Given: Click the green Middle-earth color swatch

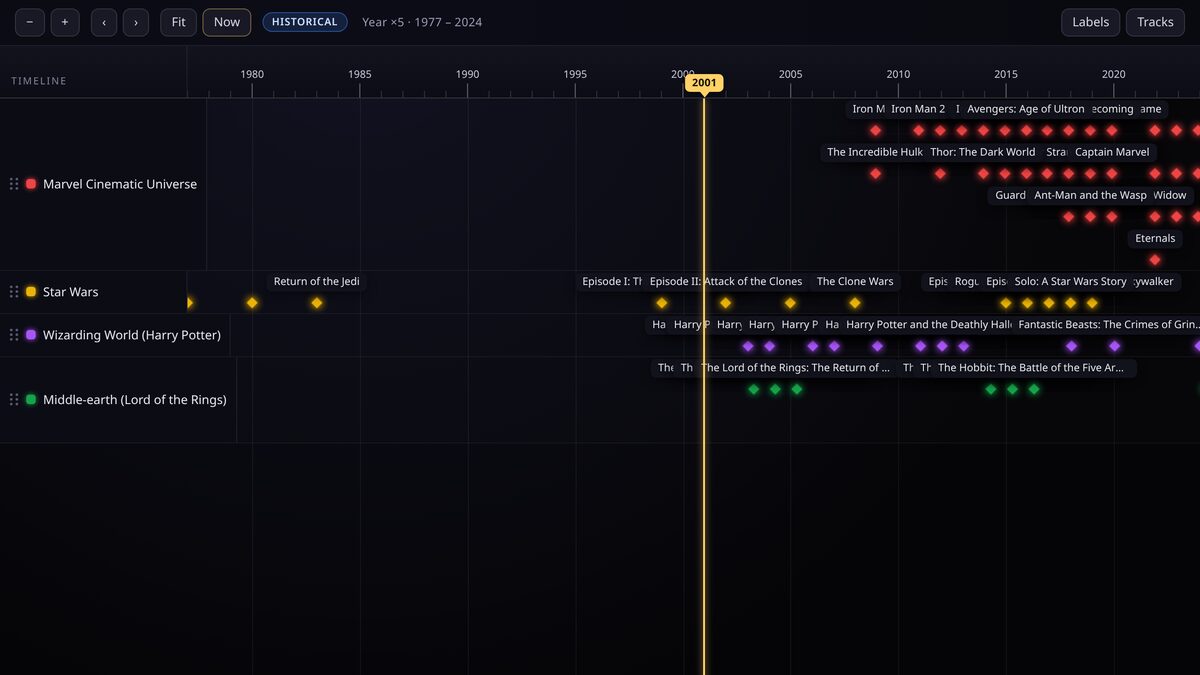Looking at the screenshot, I should [x=31, y=400].
